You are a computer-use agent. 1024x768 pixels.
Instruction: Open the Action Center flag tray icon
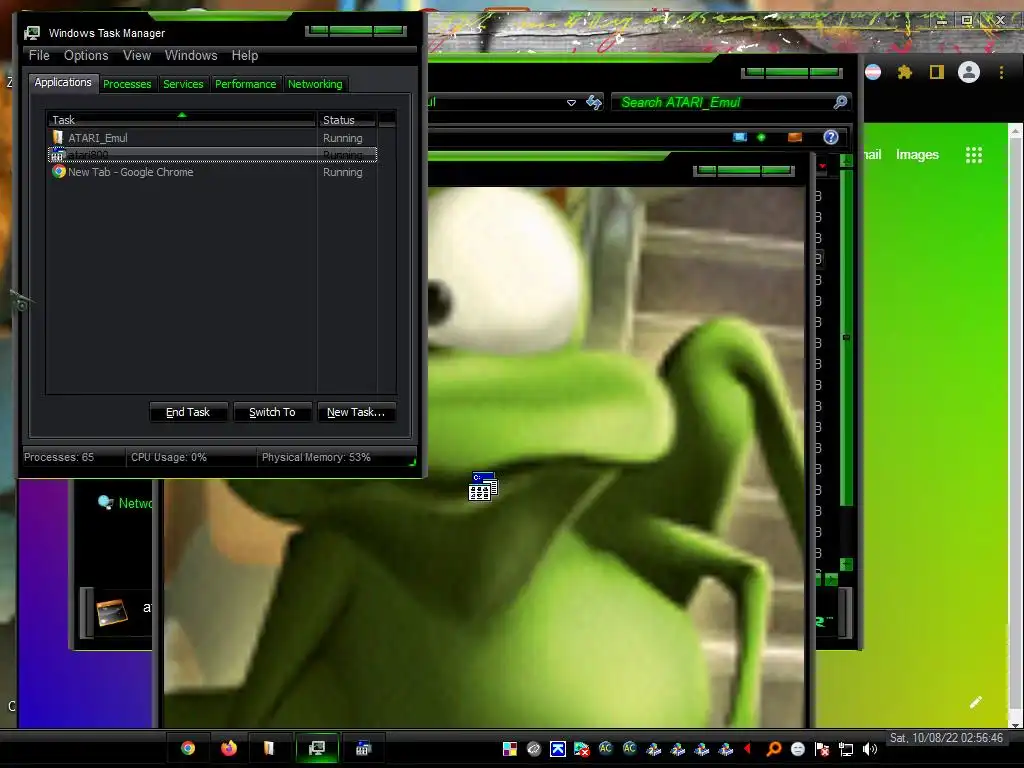(x=822, y=749)
